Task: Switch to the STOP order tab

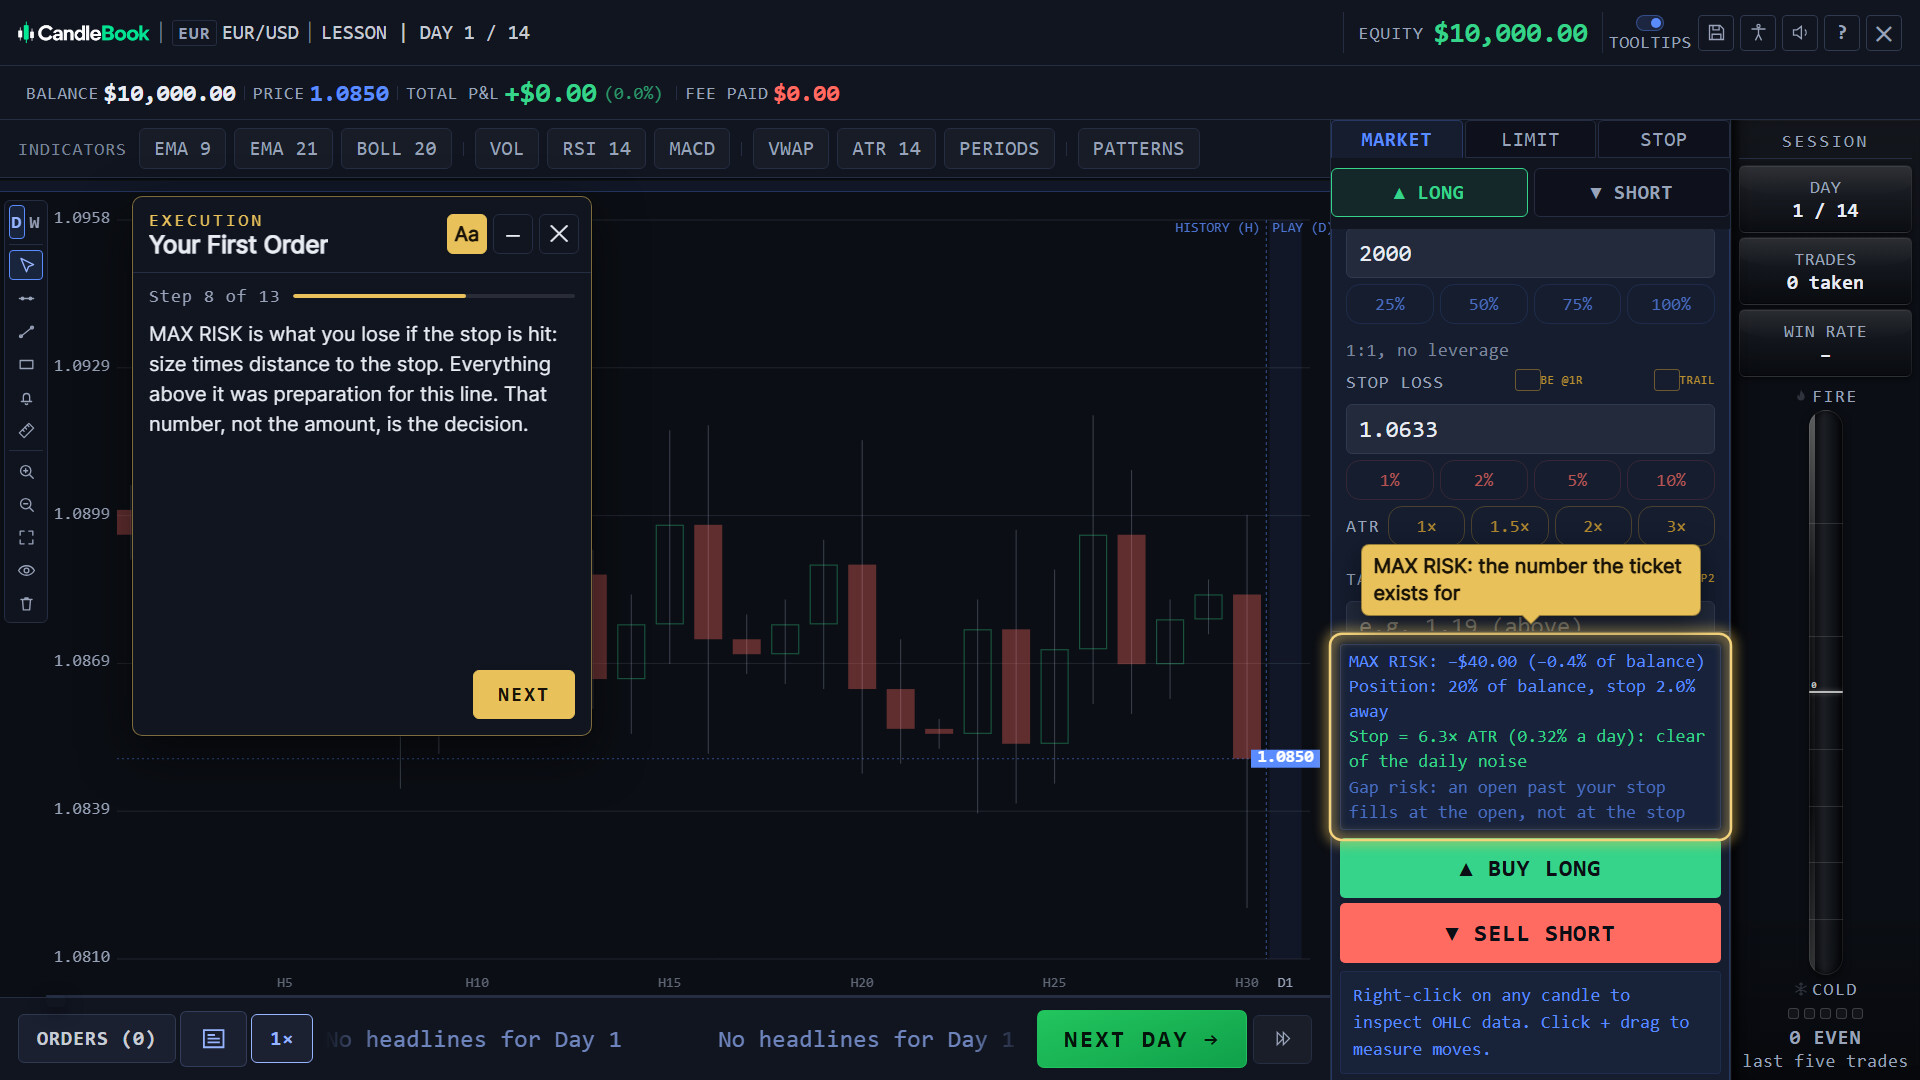Action: (x=1664, y=140)
